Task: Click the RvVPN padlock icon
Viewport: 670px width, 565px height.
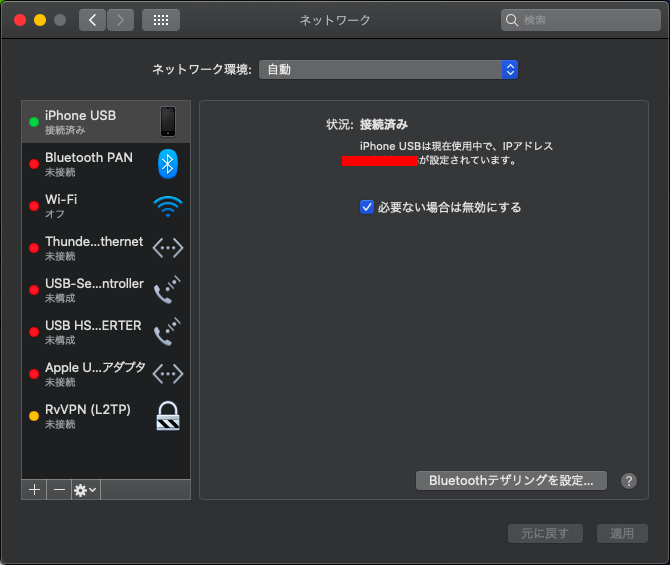Action: click(168, 415)
